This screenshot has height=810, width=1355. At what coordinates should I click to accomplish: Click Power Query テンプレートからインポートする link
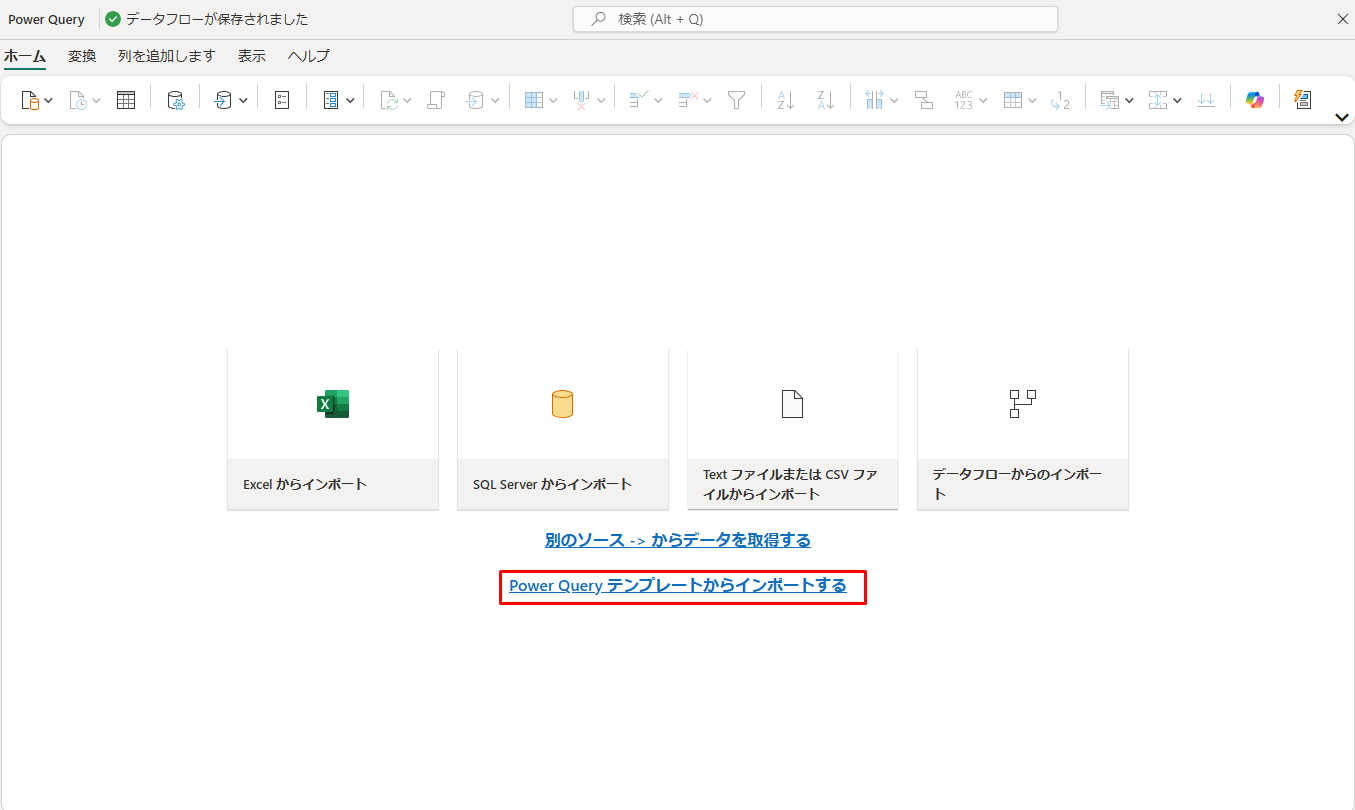pos(677,586)
